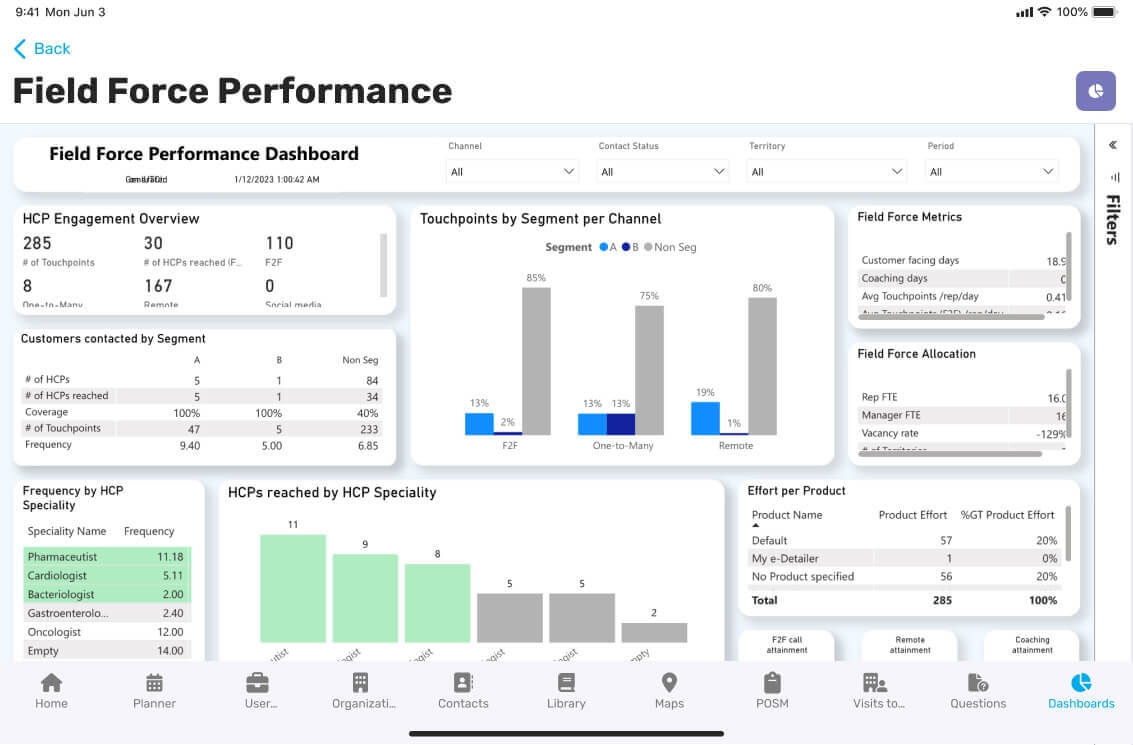The image size is (1133, 745).
Task: Tap the Back chevron arrow
Action: point(20,48)
